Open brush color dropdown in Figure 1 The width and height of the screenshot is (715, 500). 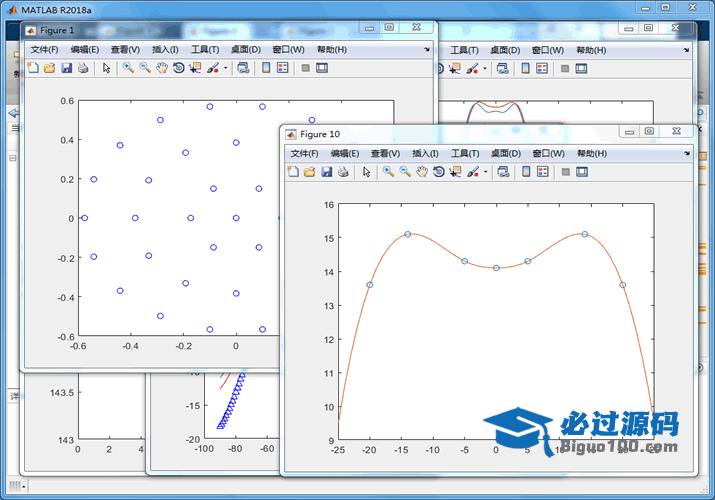[226, 68]
